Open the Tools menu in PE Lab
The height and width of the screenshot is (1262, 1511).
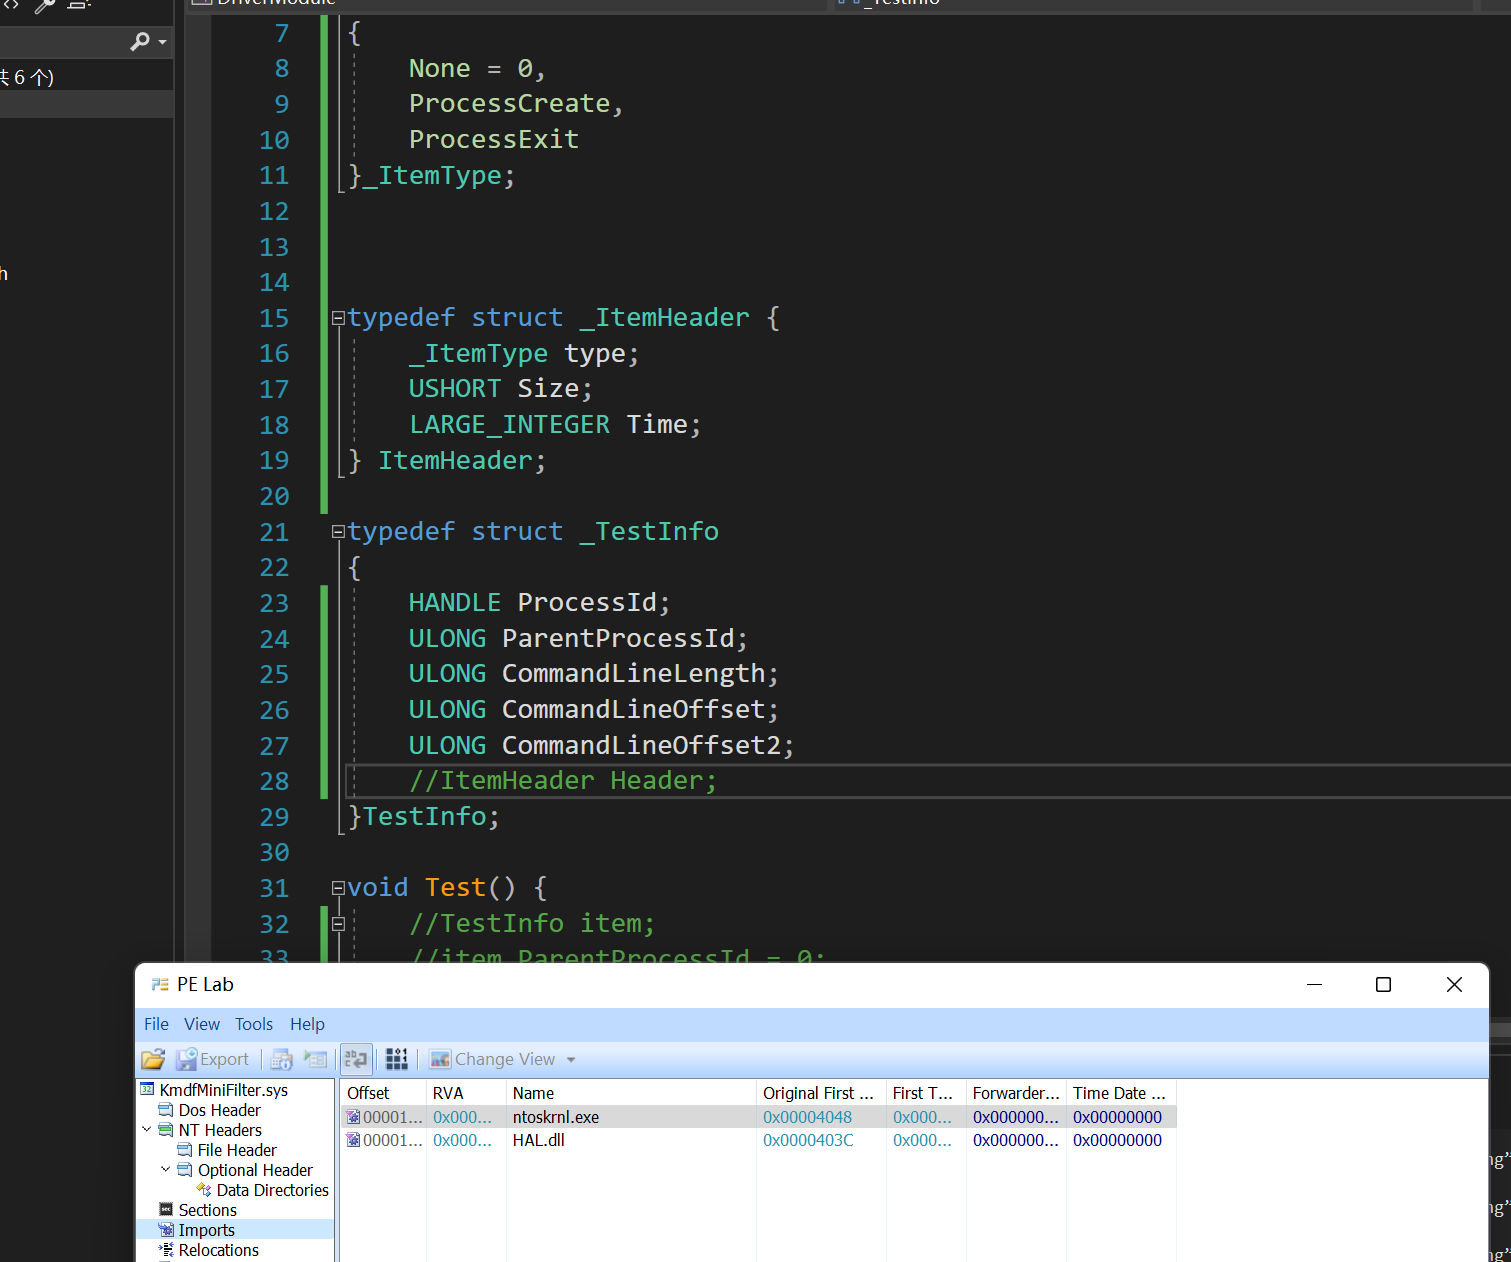pos(254,1024)
